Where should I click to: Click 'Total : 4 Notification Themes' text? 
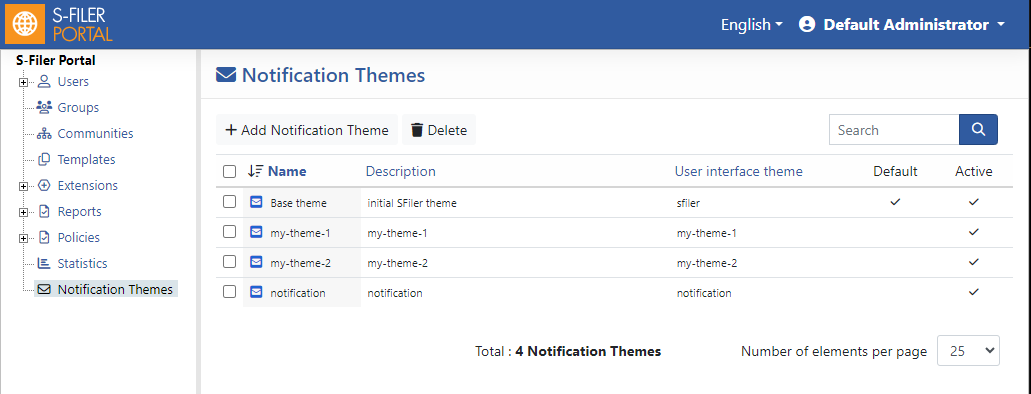click(x=568, y=351)
